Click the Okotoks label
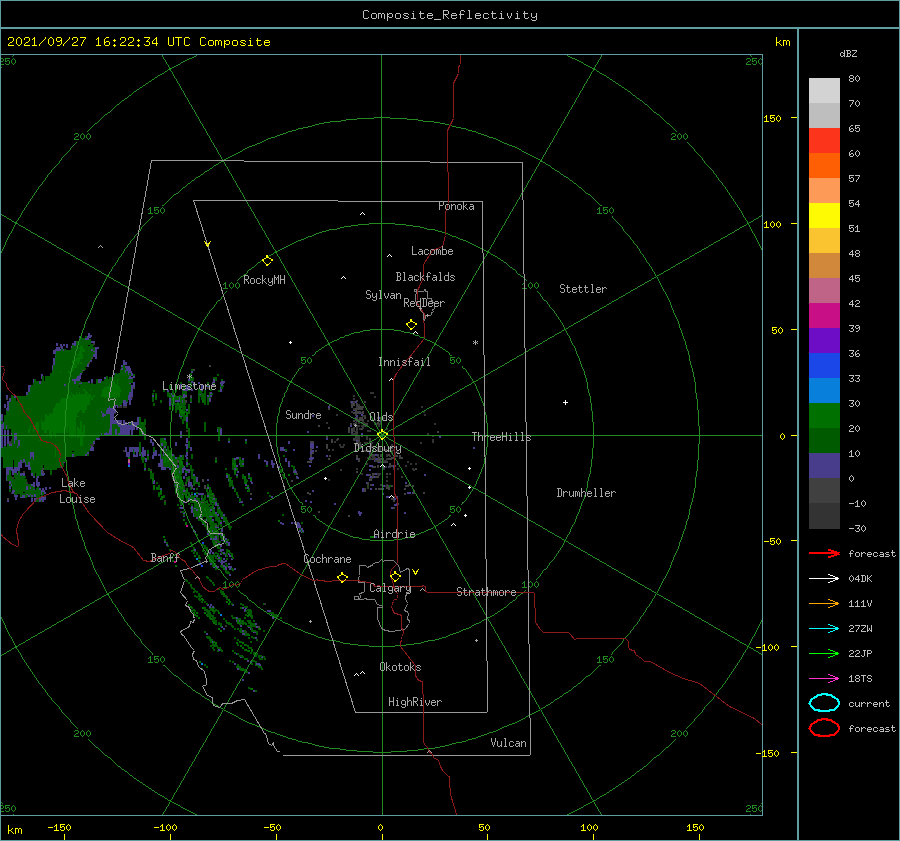 tap(400, 667)
